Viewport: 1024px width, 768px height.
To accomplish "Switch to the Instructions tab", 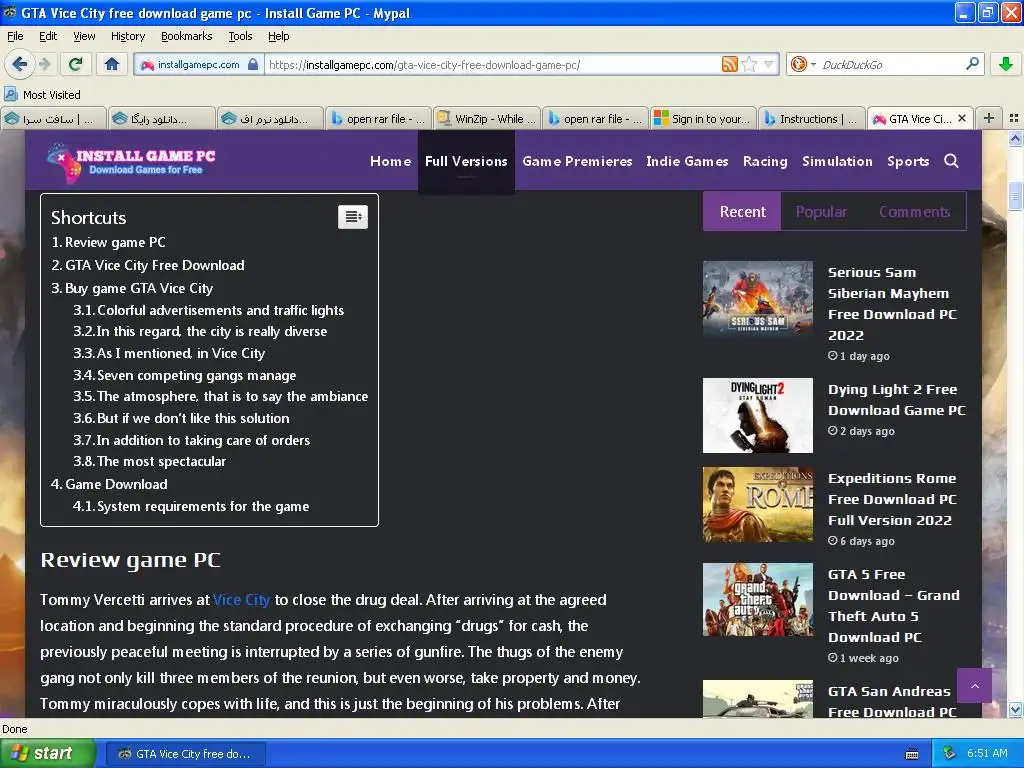I will point(812,119).
